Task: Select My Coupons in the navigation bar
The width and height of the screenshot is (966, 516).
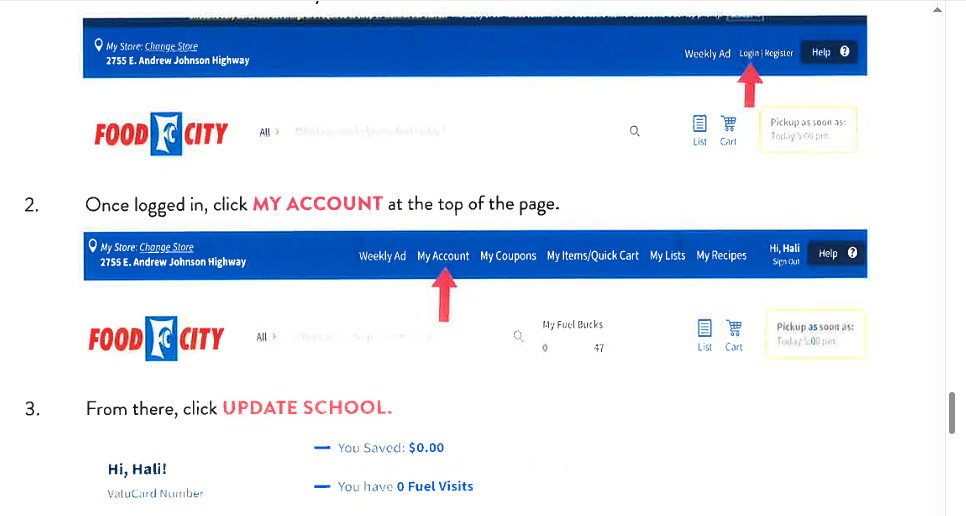Action: pyautogui.click(x=508, y=256)
